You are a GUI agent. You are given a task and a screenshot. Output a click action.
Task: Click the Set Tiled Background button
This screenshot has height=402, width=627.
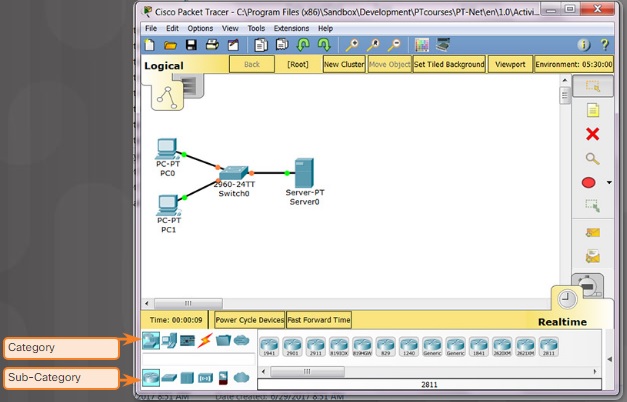(449, 64)
